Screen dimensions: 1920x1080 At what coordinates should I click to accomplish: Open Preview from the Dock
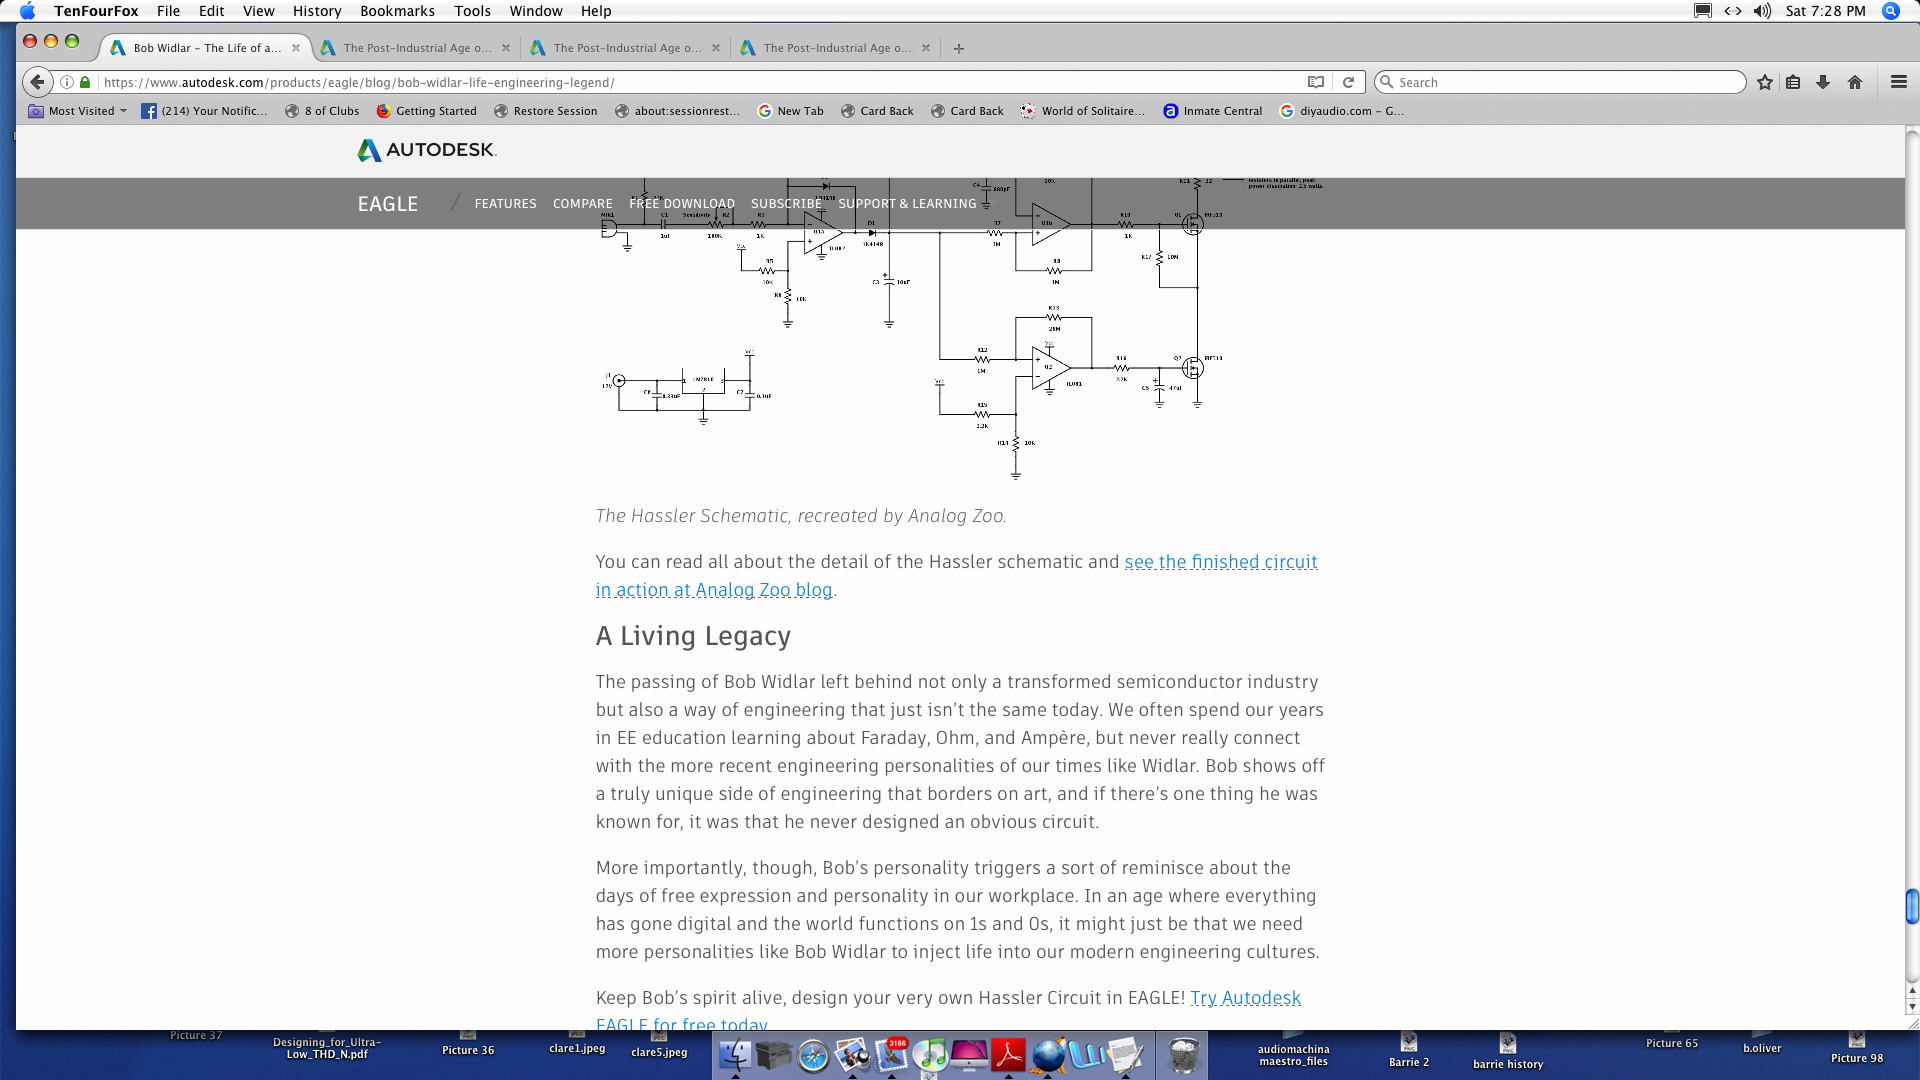(852, 1055)
